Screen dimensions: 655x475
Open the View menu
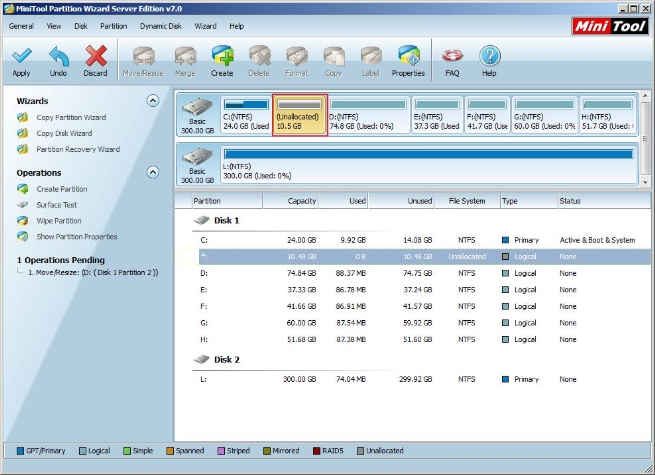tap(54, 26)
